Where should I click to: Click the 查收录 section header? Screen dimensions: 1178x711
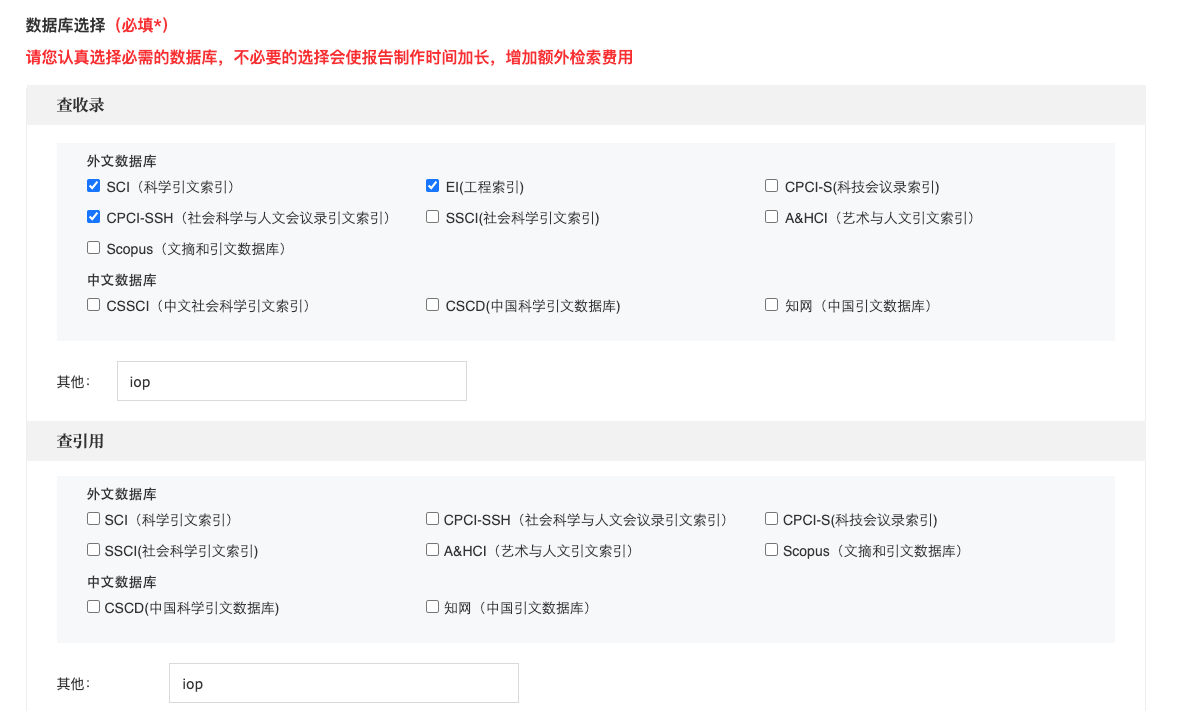click(x=586, y=105)
